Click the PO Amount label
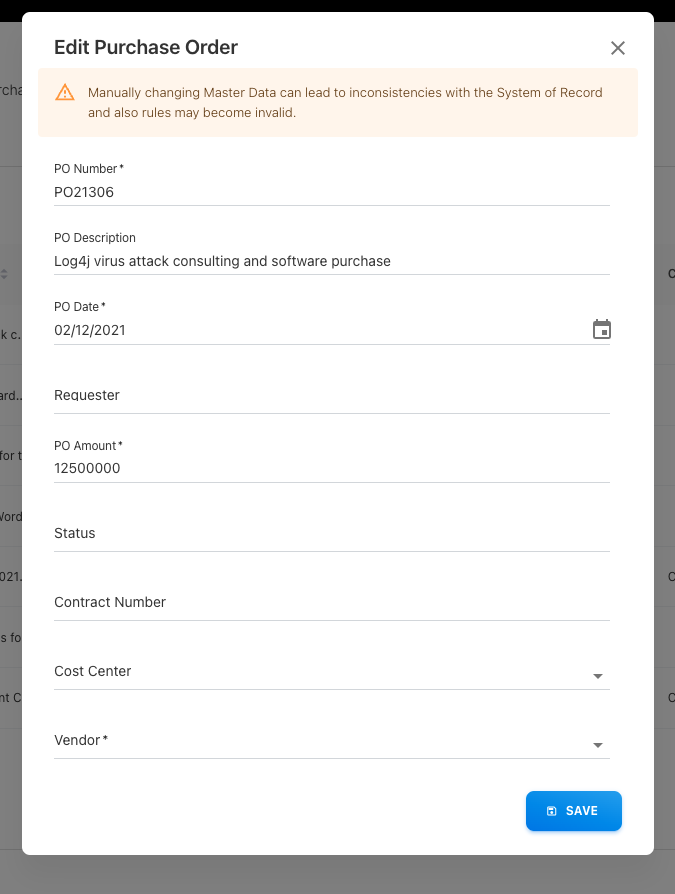 click(x=88, y=446)
